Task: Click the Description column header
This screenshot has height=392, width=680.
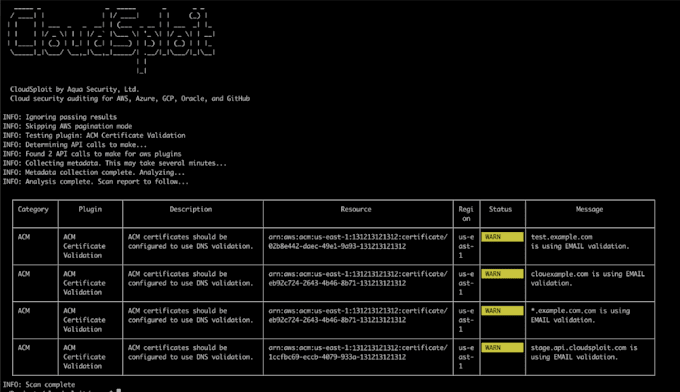Action: [191, 209]
